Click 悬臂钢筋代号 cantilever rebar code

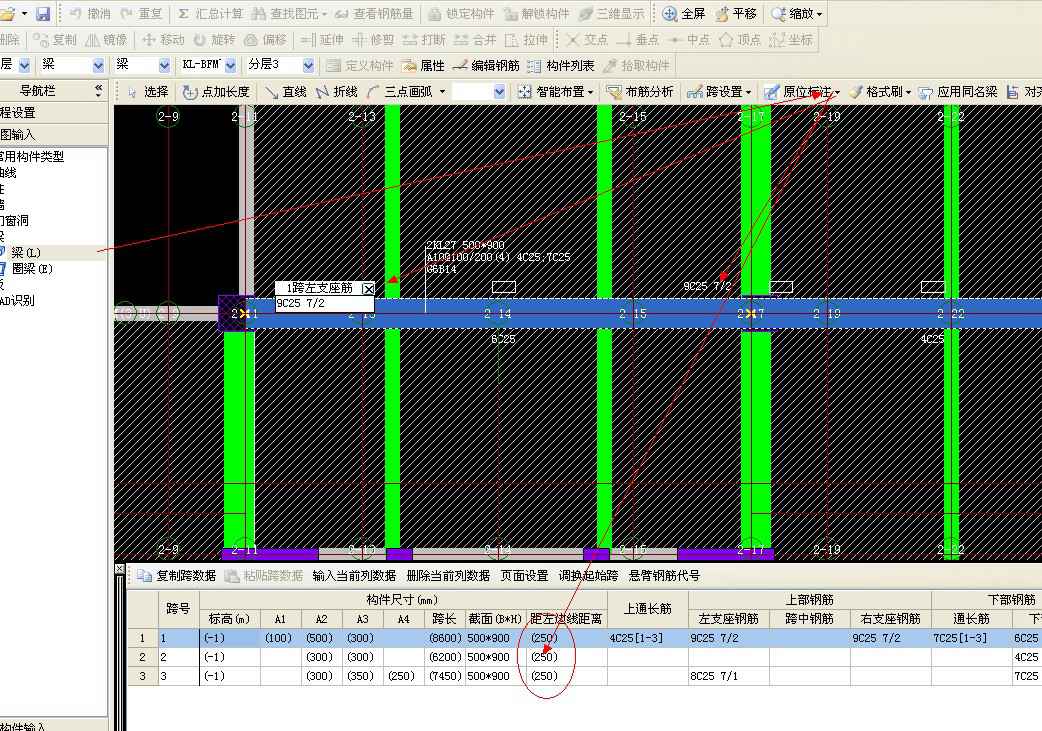pos(665,575)
